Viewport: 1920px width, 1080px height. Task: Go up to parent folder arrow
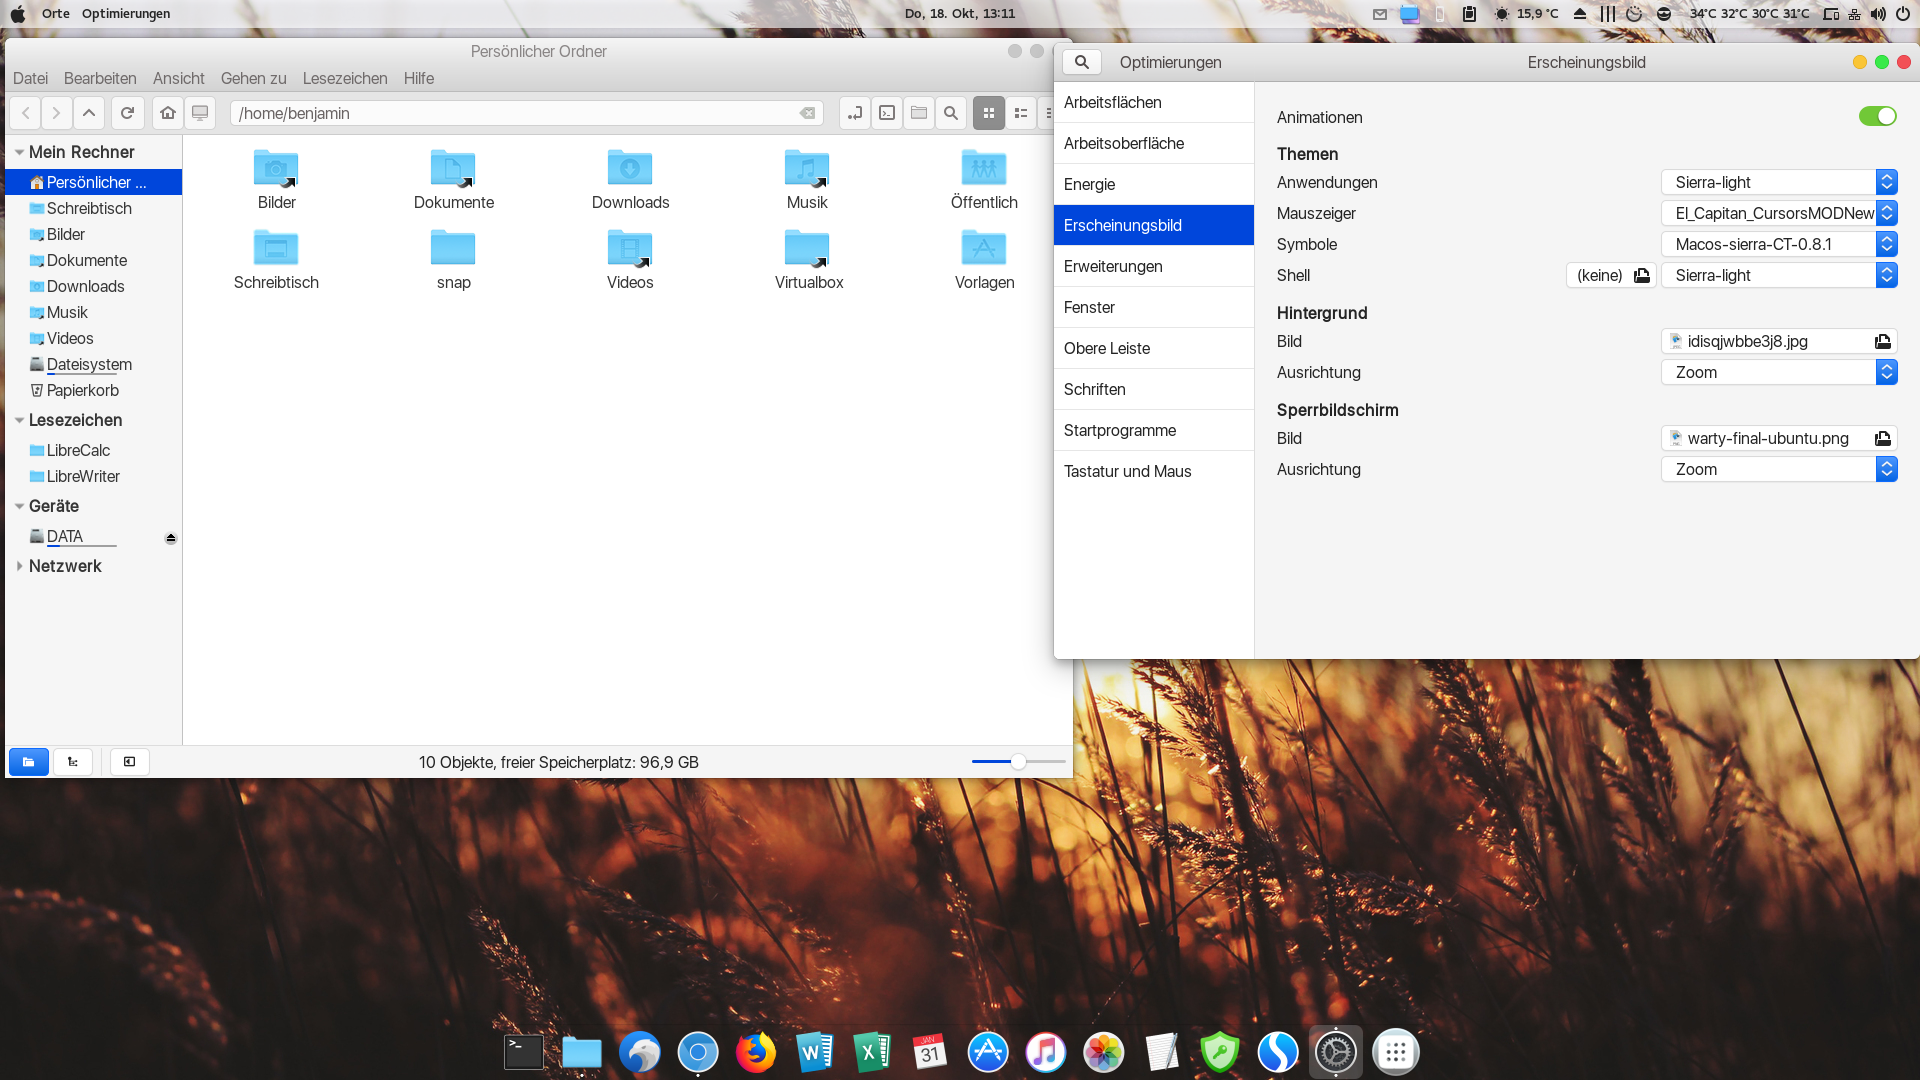89,113
